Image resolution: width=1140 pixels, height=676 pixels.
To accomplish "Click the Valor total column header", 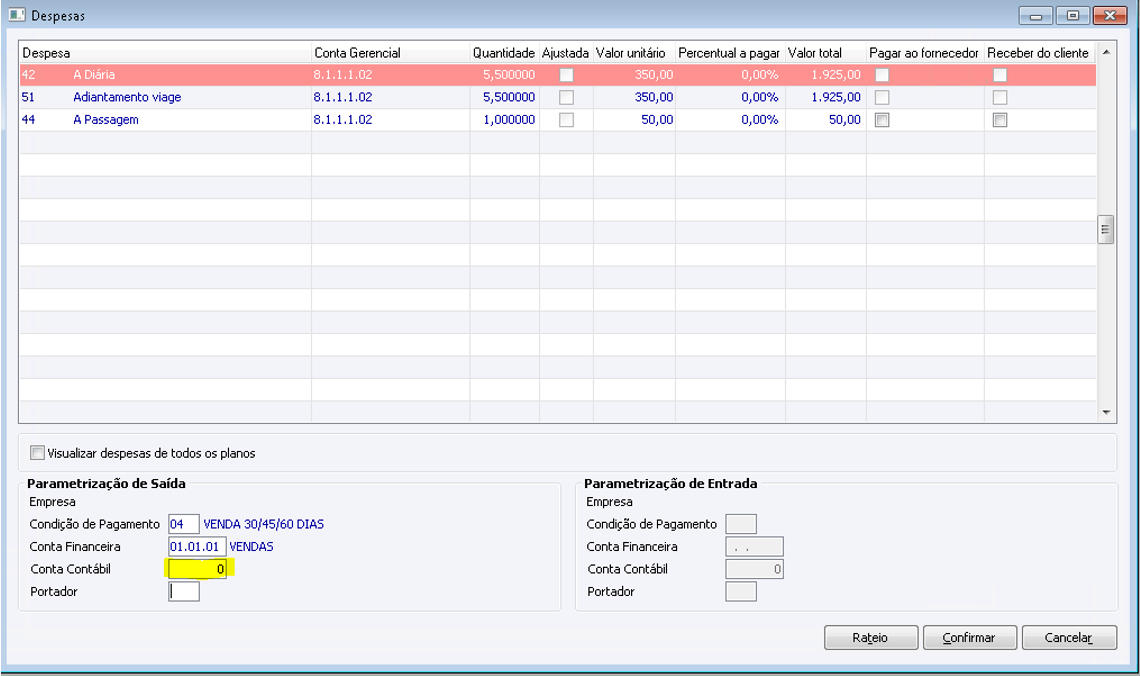I will (x=826, y=52).
